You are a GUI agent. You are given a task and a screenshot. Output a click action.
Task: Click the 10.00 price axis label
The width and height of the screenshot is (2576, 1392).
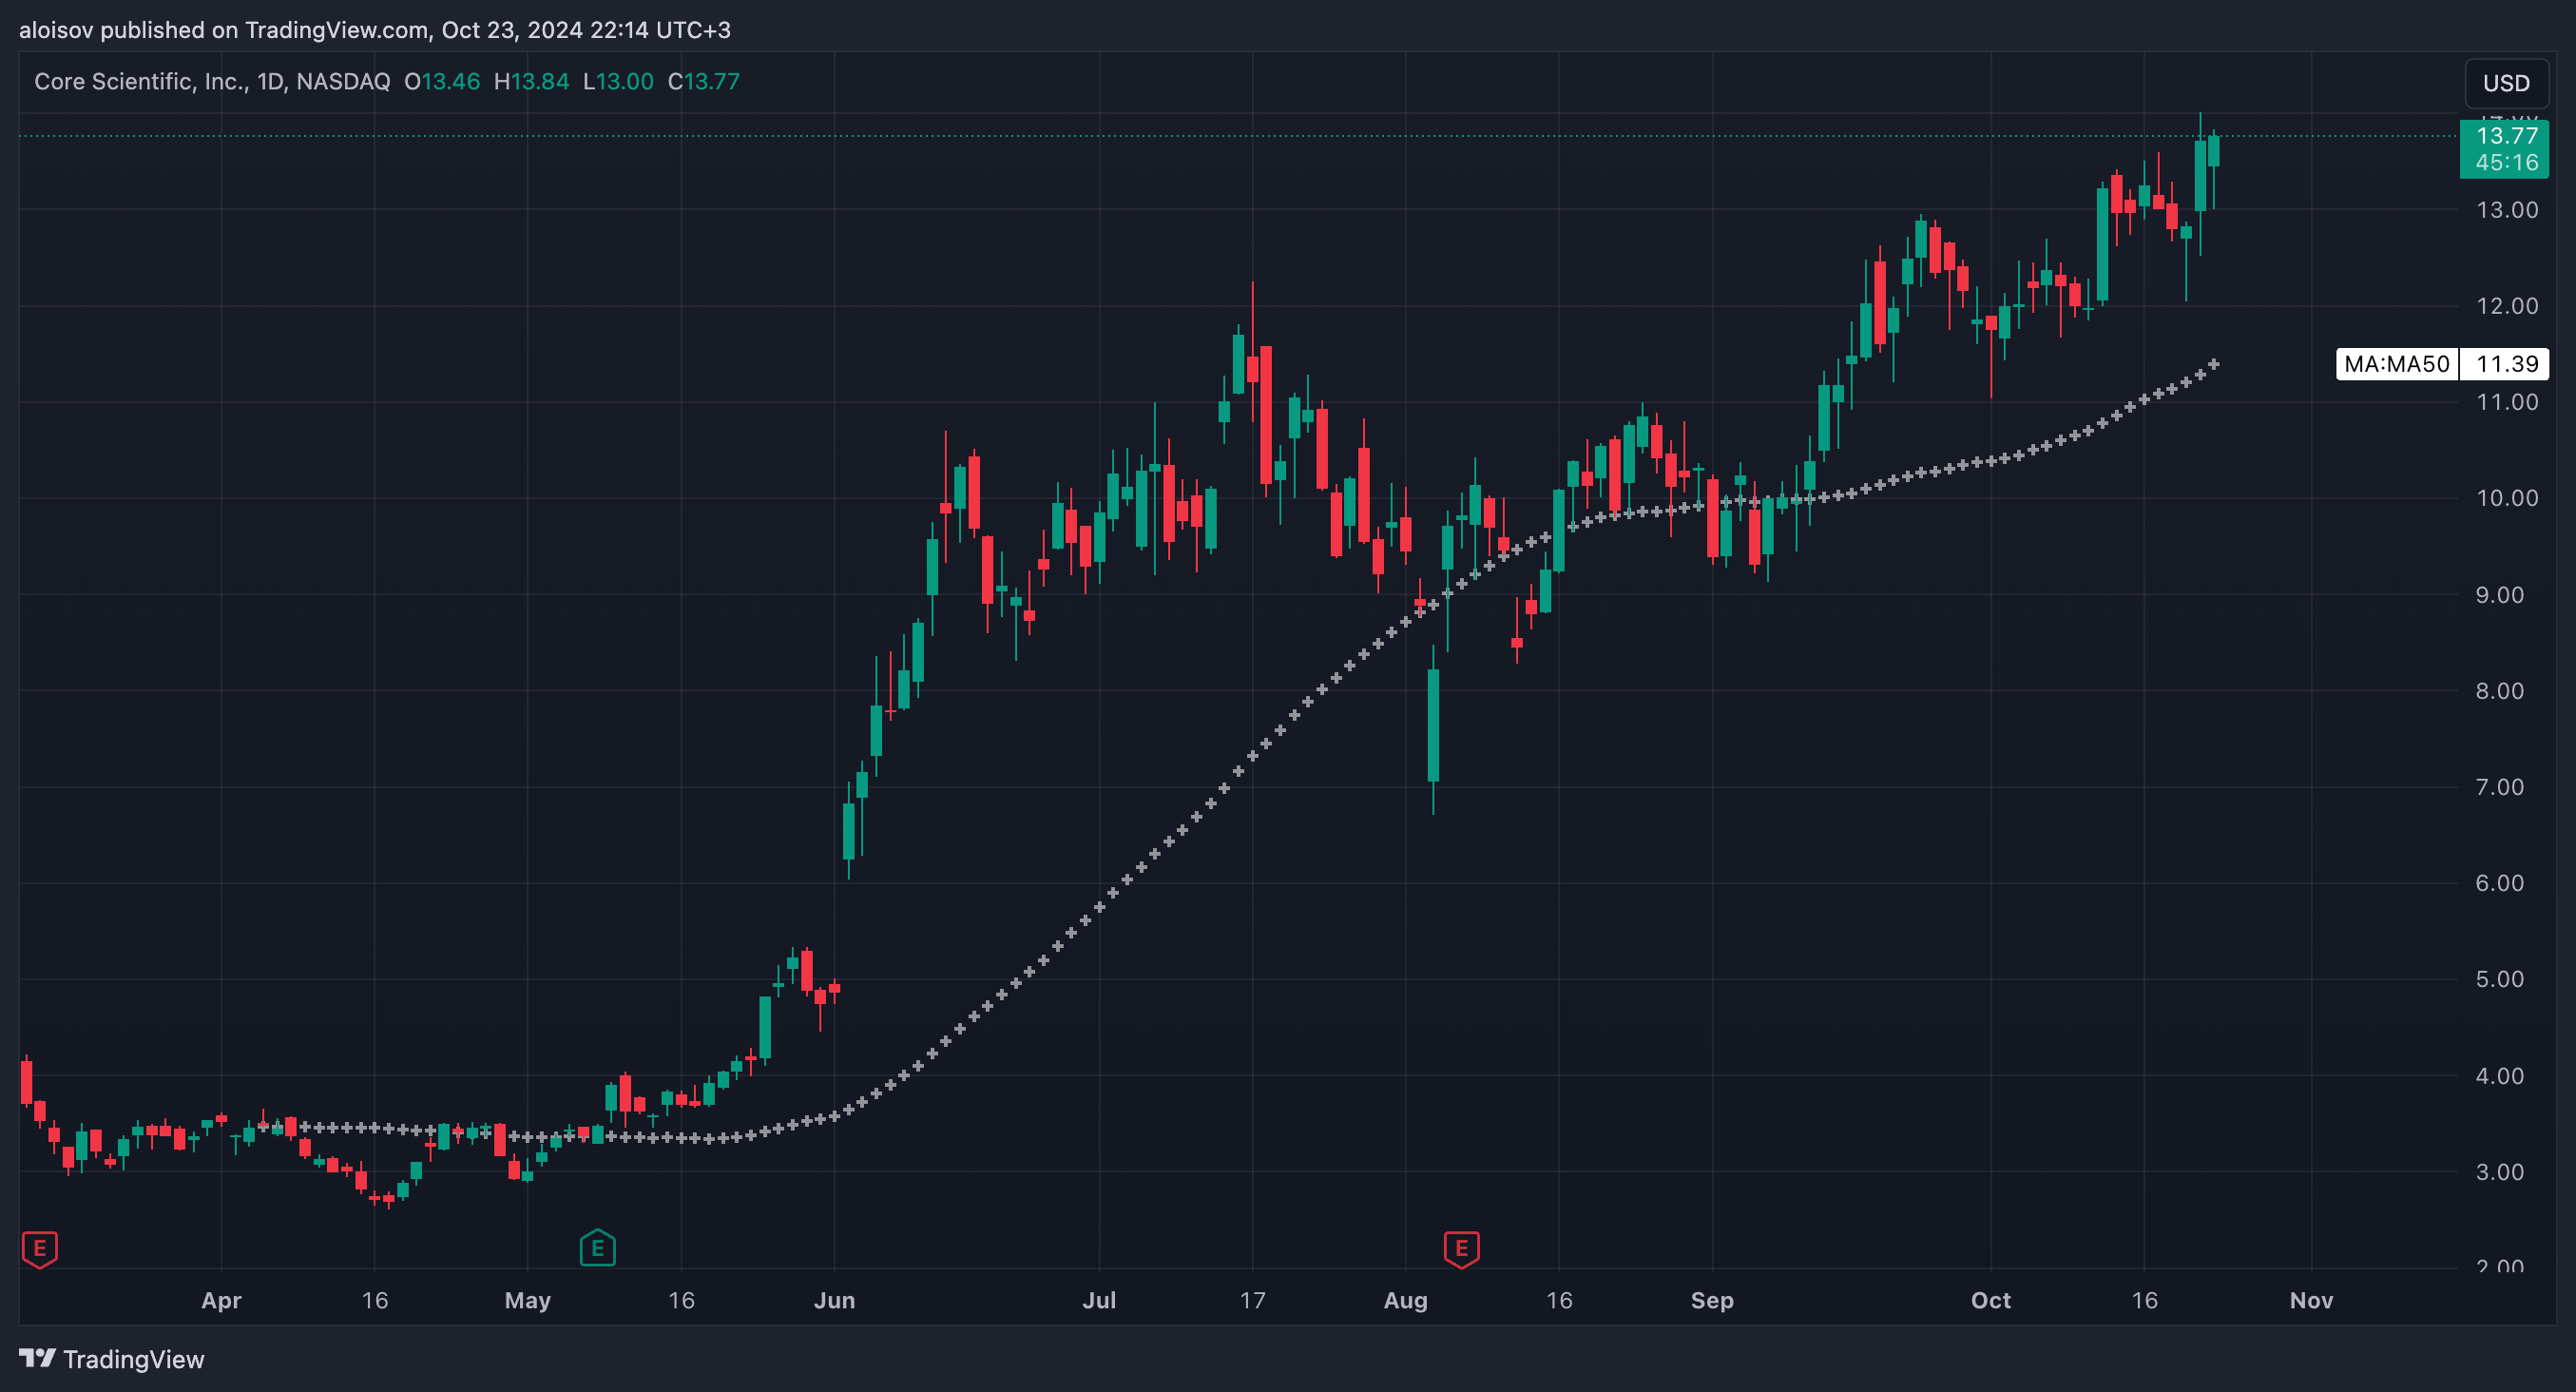point(2506,498)
